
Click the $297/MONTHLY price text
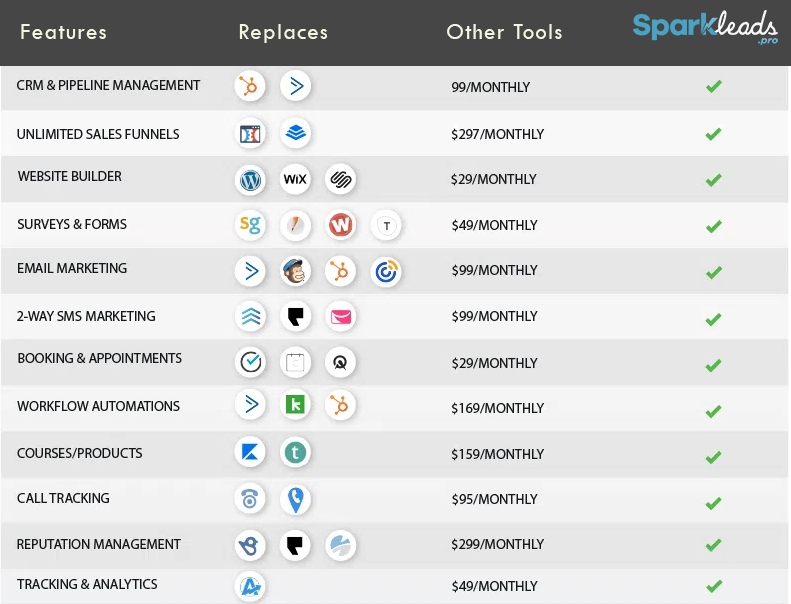497,134
